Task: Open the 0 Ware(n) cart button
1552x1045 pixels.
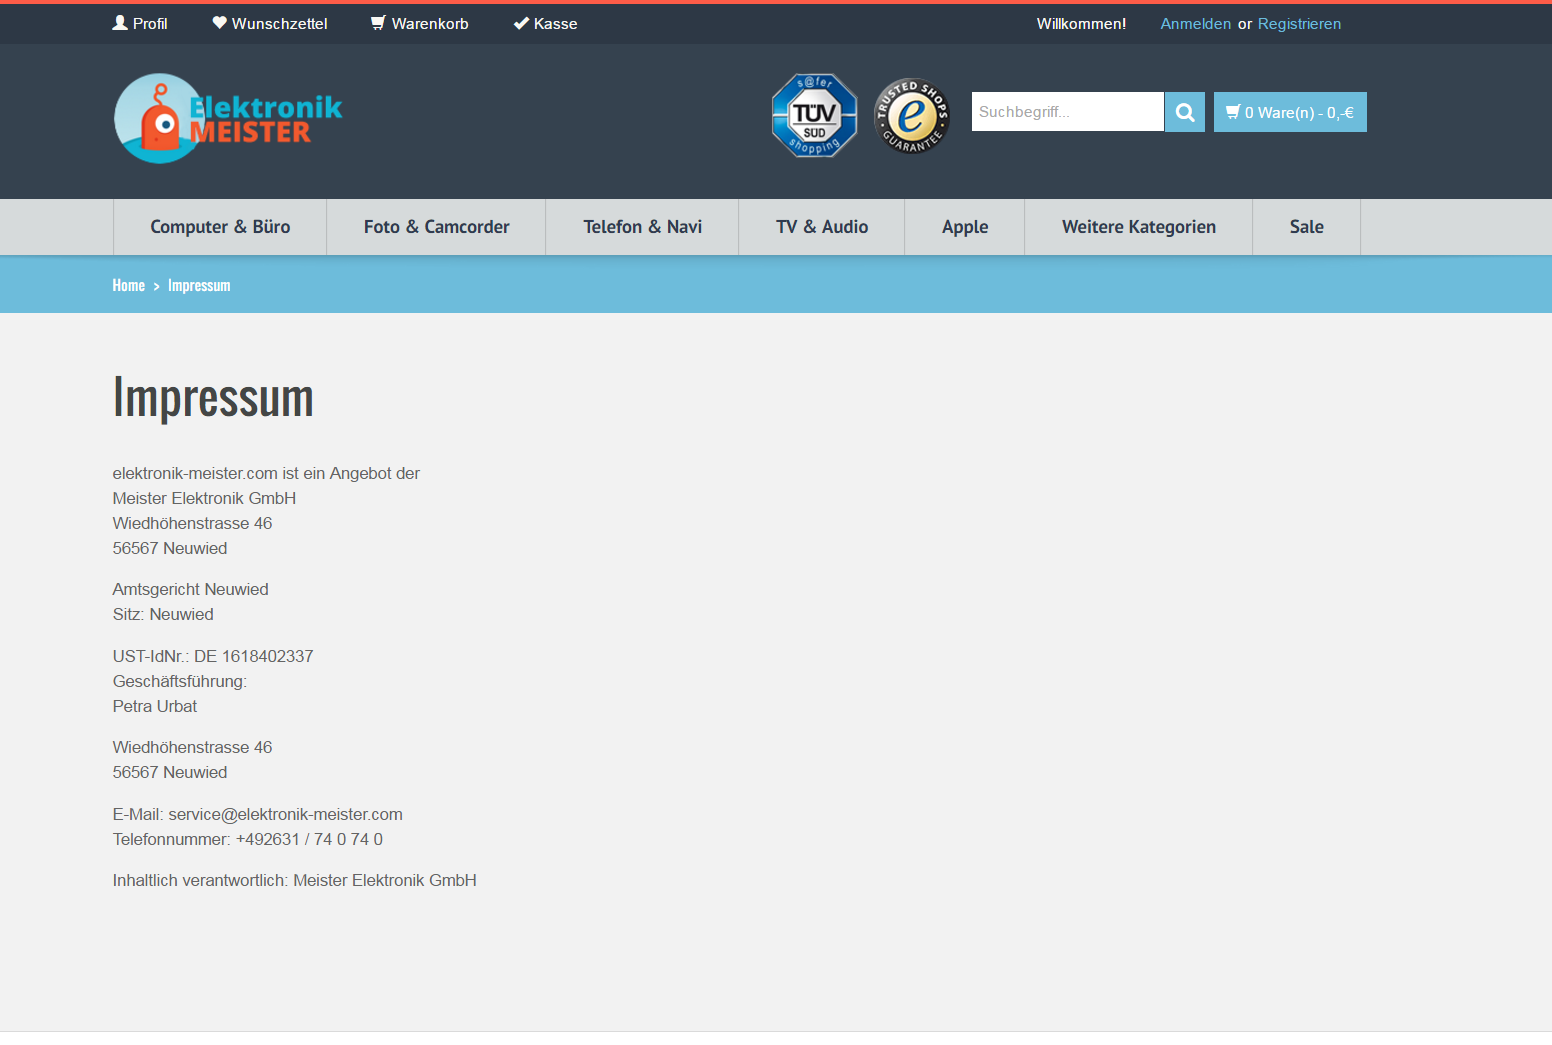Action: 1290,112
